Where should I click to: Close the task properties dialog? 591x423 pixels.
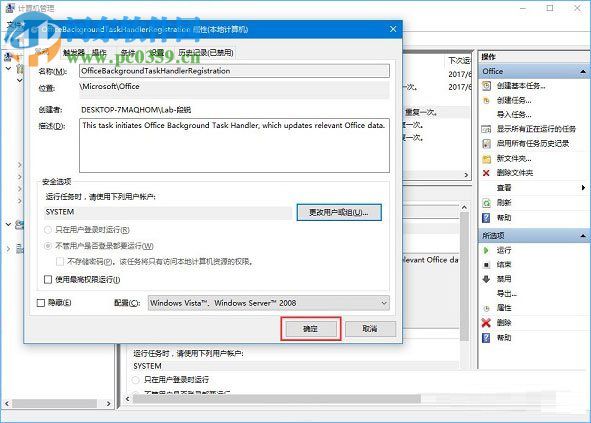point(393,29)
